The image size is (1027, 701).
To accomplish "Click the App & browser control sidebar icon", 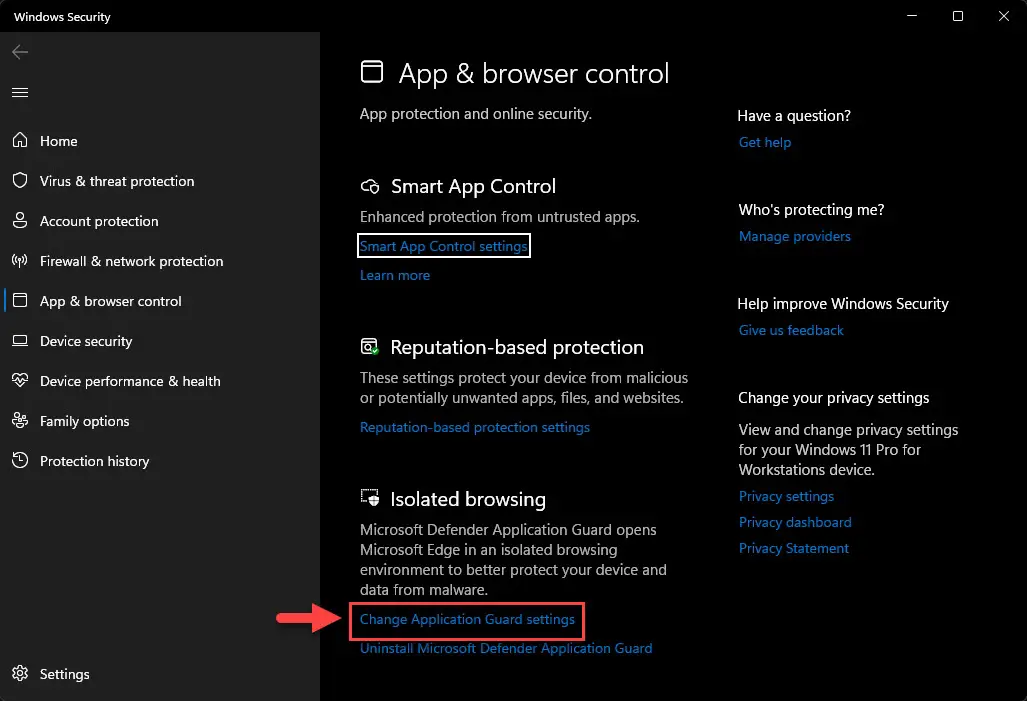I will [20, 300].
